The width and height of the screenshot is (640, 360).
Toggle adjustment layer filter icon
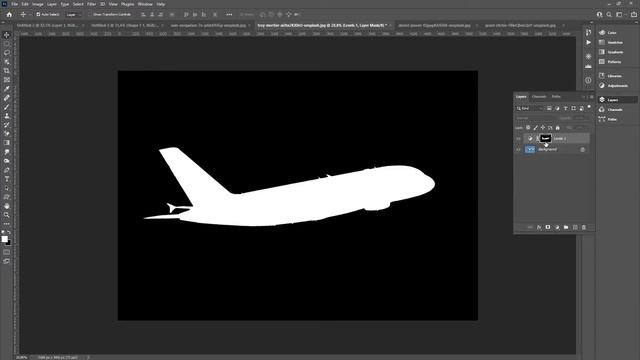point(557,108)
